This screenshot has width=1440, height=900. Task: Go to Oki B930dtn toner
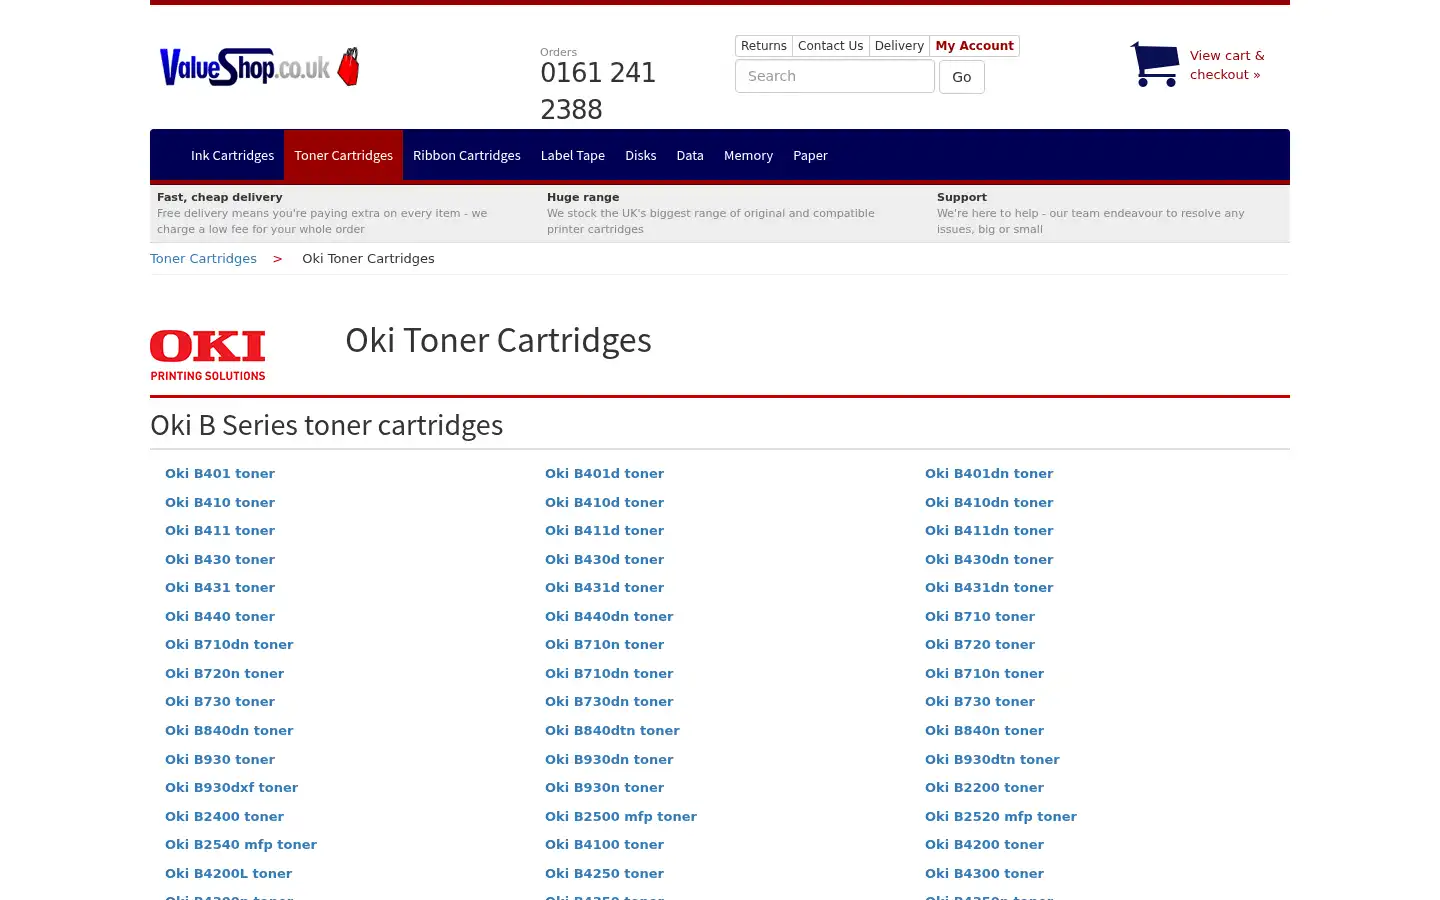click(992, 759)
